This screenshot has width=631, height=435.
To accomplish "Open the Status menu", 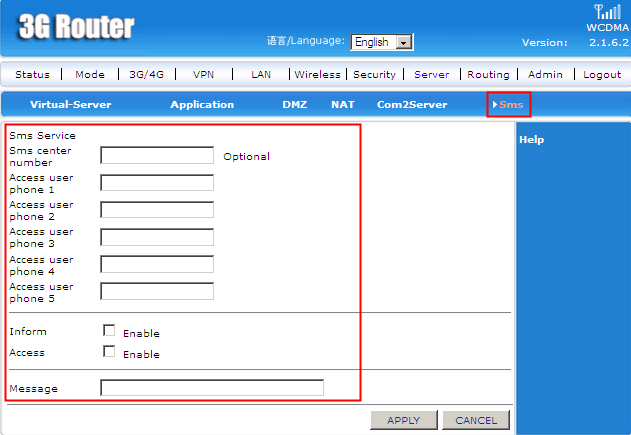I will pyautogui.click(x=32, y=74).
